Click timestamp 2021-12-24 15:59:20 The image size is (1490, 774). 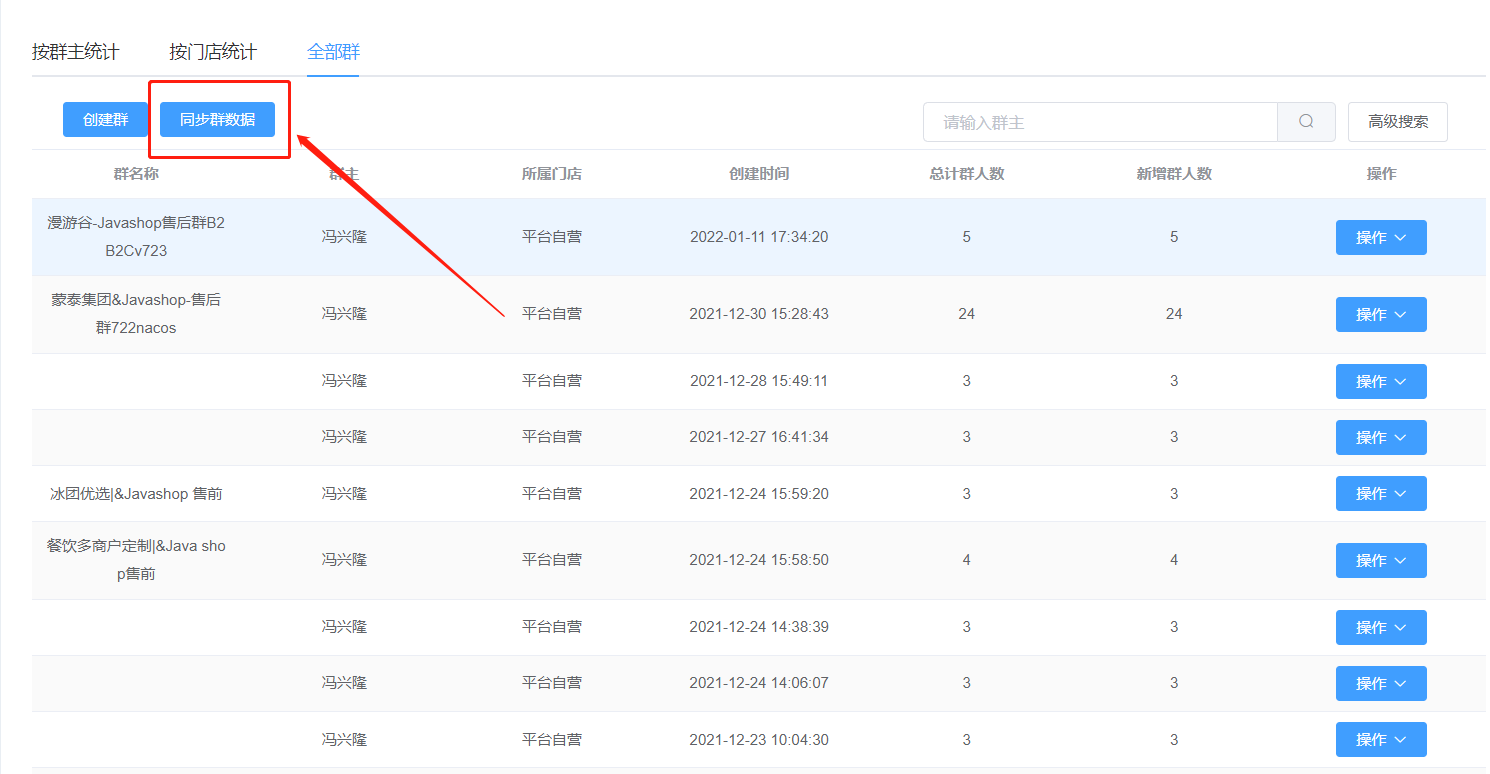coord(759,493)
